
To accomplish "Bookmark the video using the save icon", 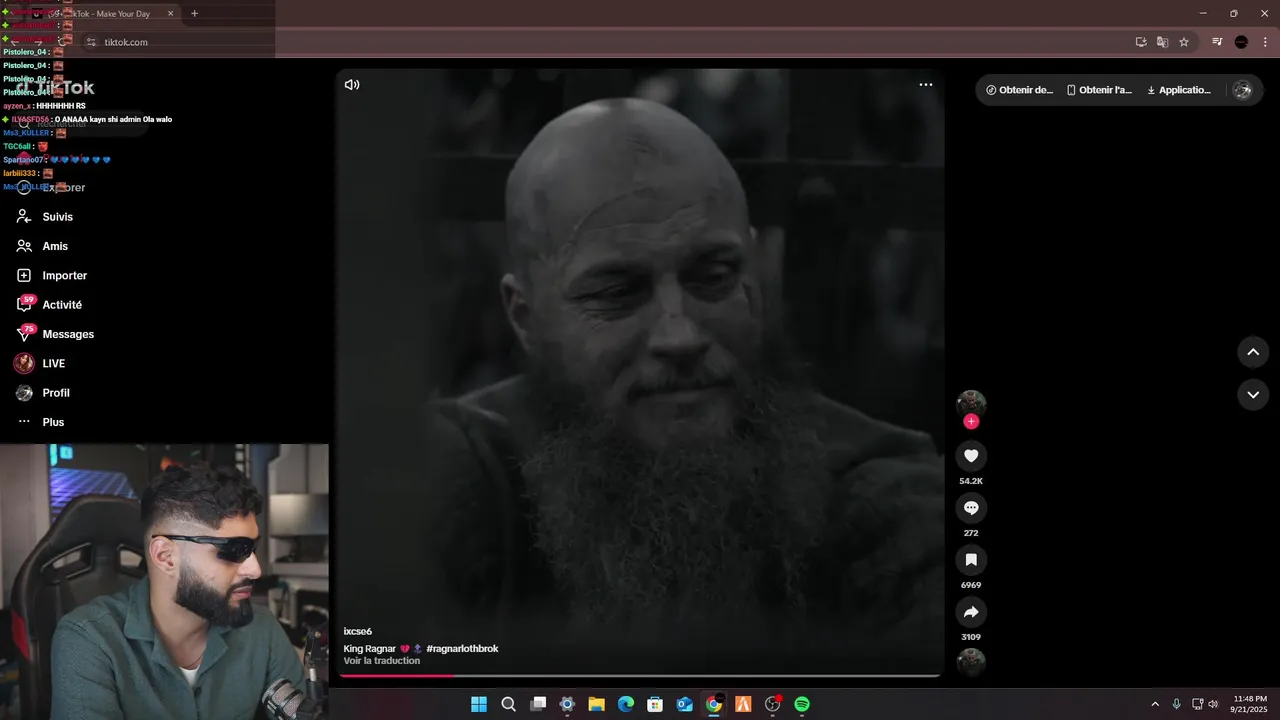I will click(x=971, y=560).
